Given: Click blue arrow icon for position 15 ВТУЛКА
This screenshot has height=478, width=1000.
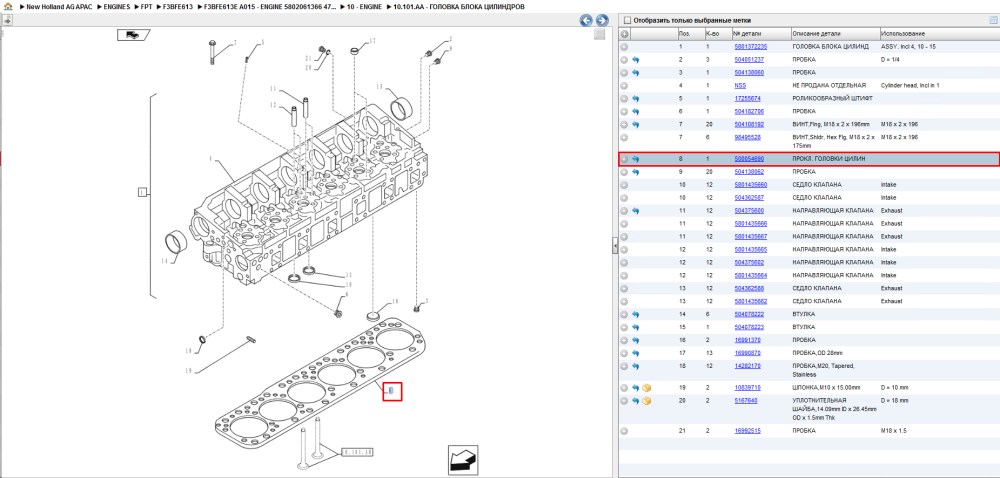Looking at the screenshot, I should pyautogui.click(x=636, y=327).
